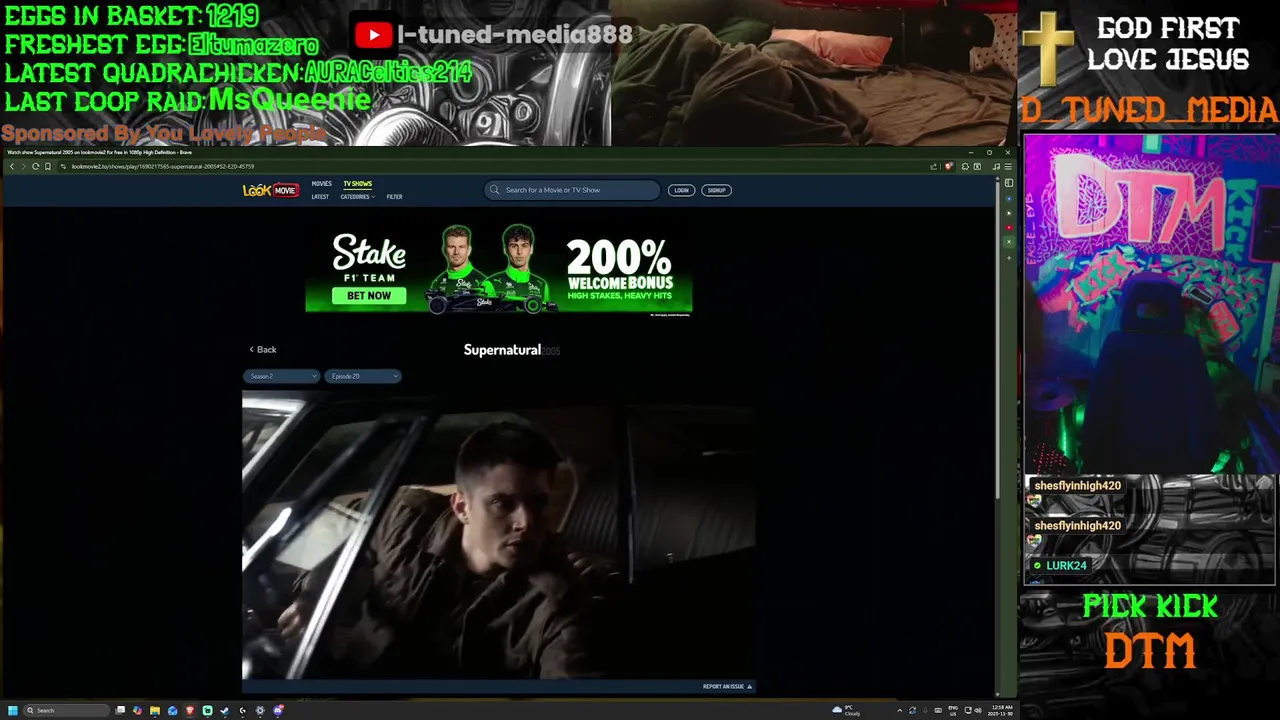Click the Login button

coord(681,190)
